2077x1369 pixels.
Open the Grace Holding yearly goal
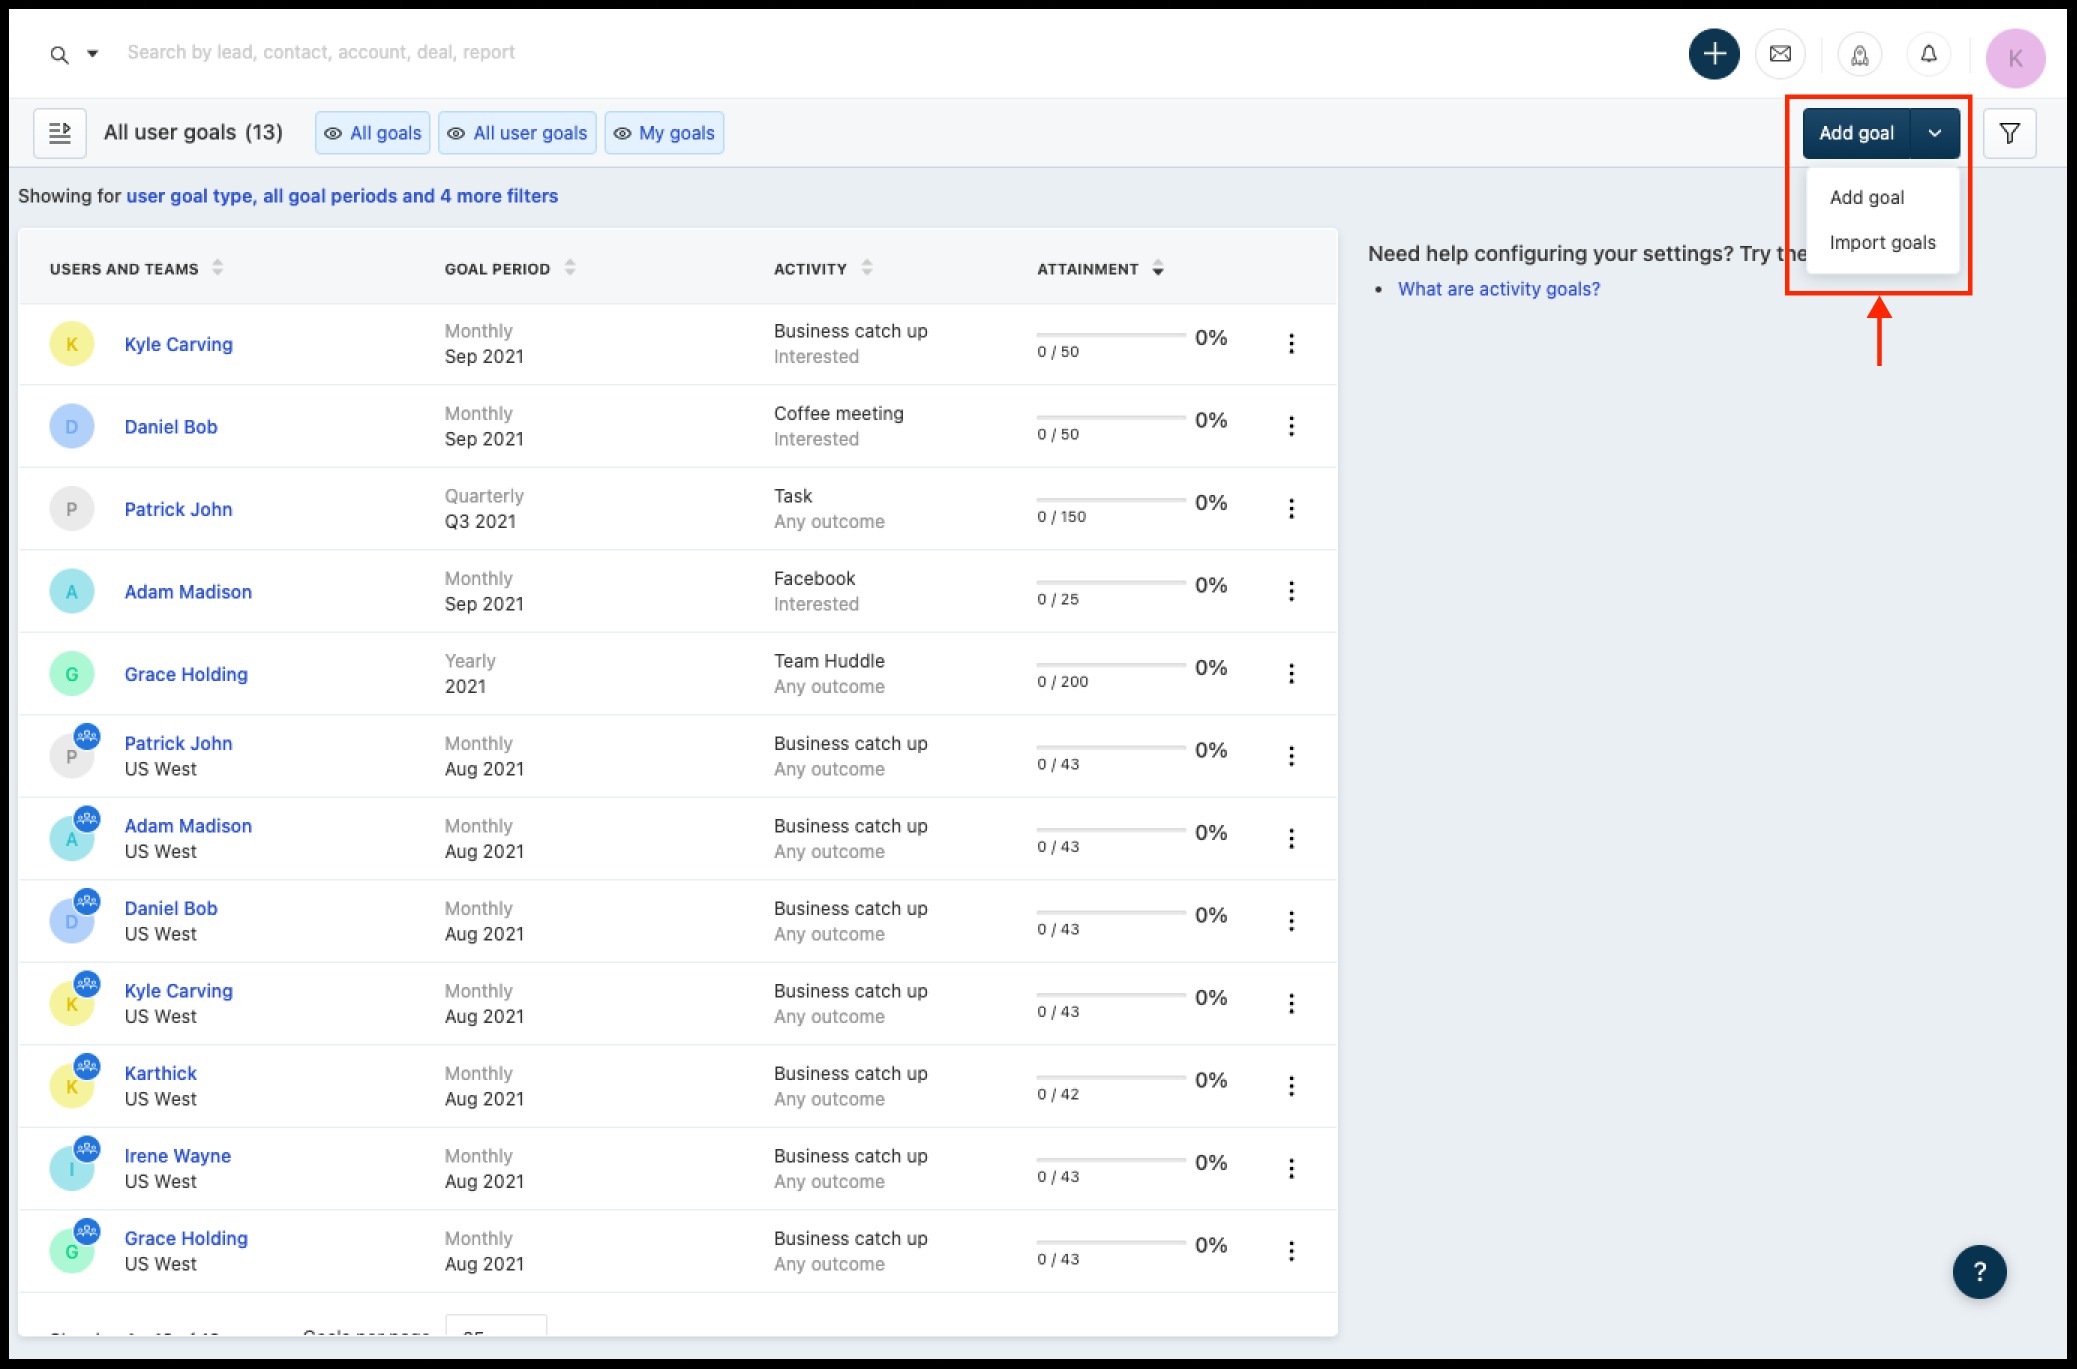(x=186, y=674)
